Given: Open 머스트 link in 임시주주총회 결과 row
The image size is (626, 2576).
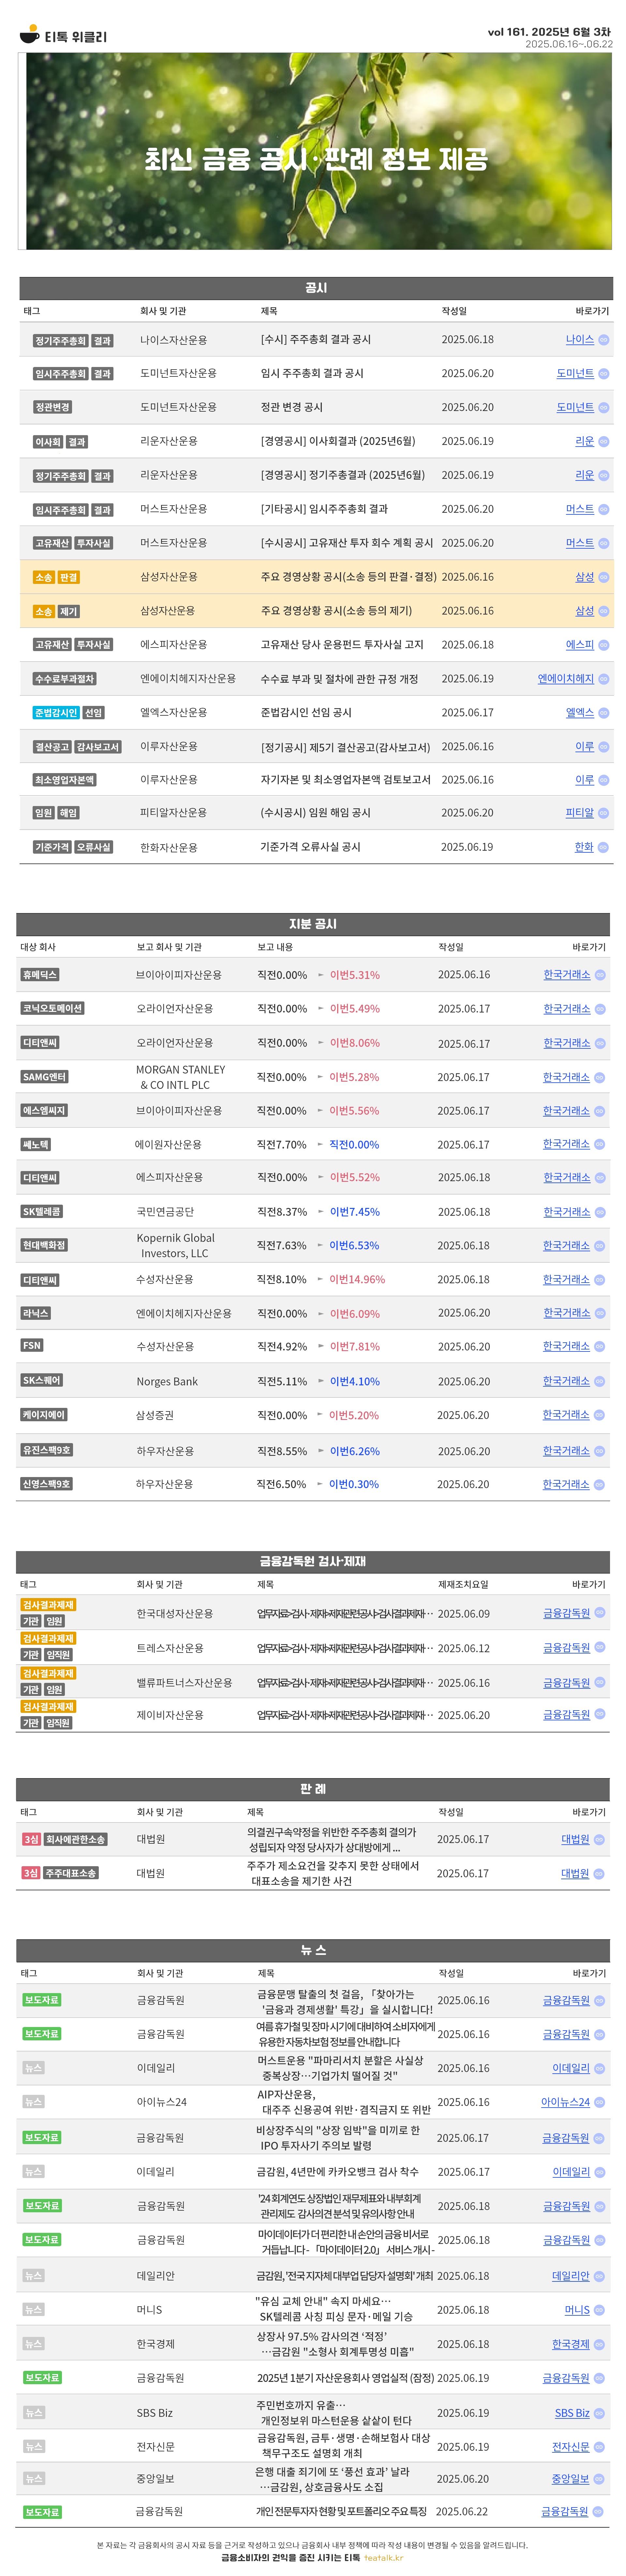Looking at the screenshot, I should 580,509.
